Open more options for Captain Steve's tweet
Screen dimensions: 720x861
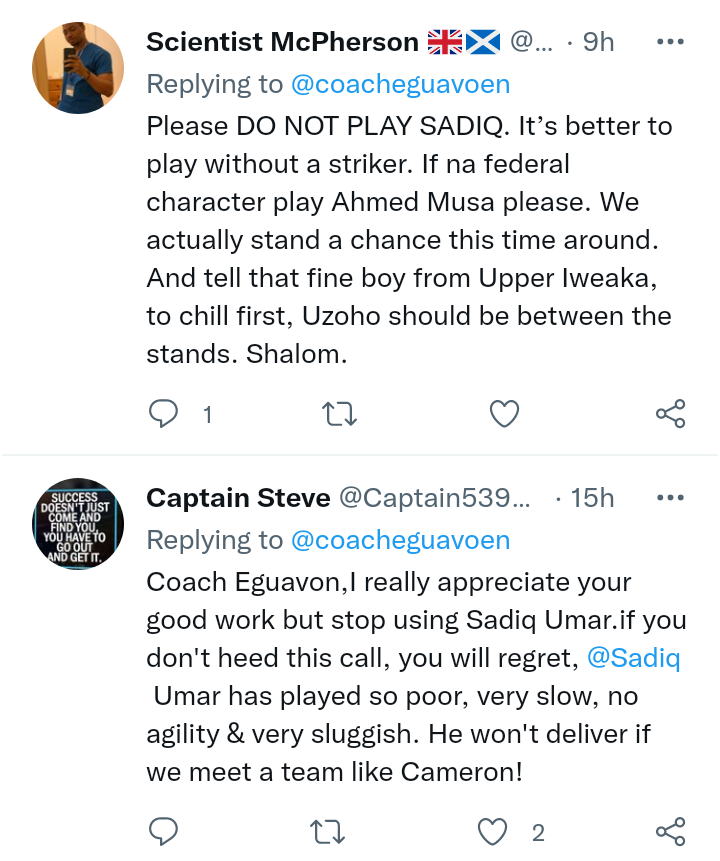pyautogui.click(x=669, y=497)
